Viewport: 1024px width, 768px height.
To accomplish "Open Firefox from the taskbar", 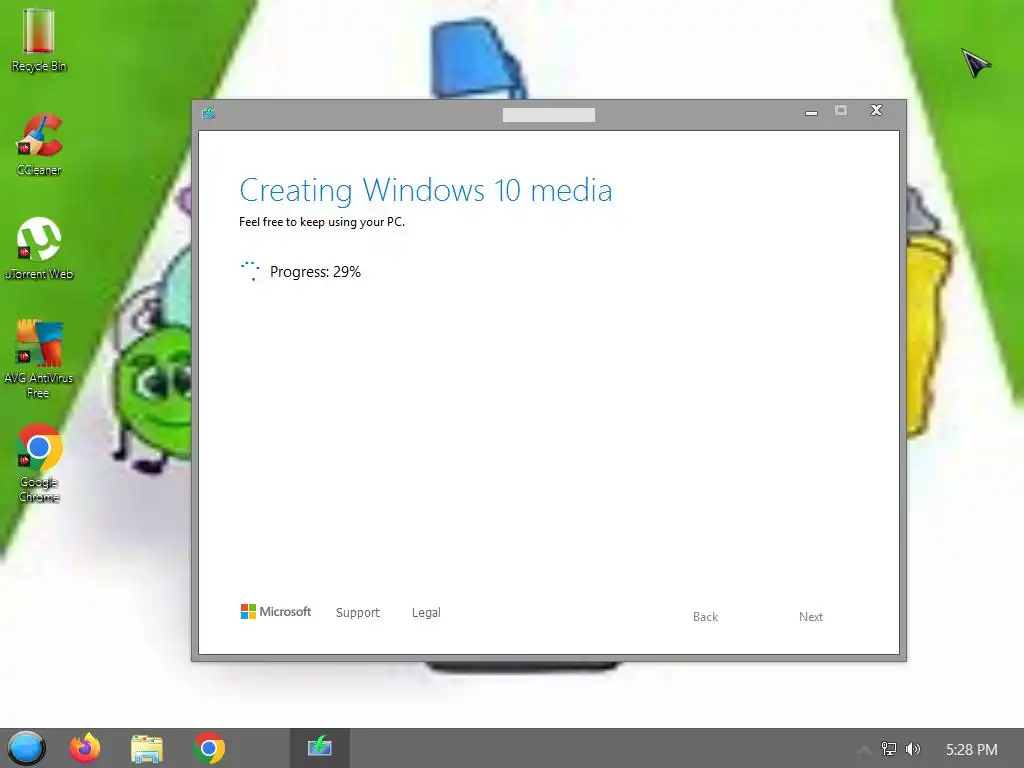I will tap(85, 748).
